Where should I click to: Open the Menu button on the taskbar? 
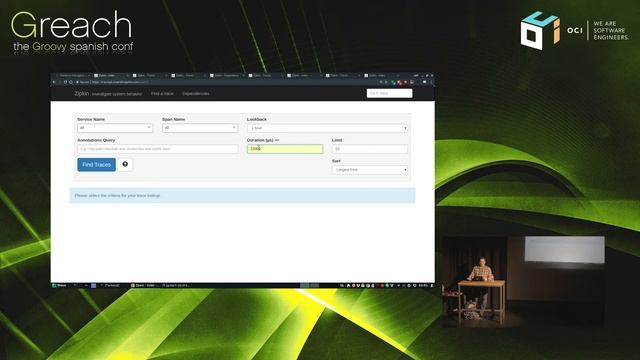click(x=60, y=285)
